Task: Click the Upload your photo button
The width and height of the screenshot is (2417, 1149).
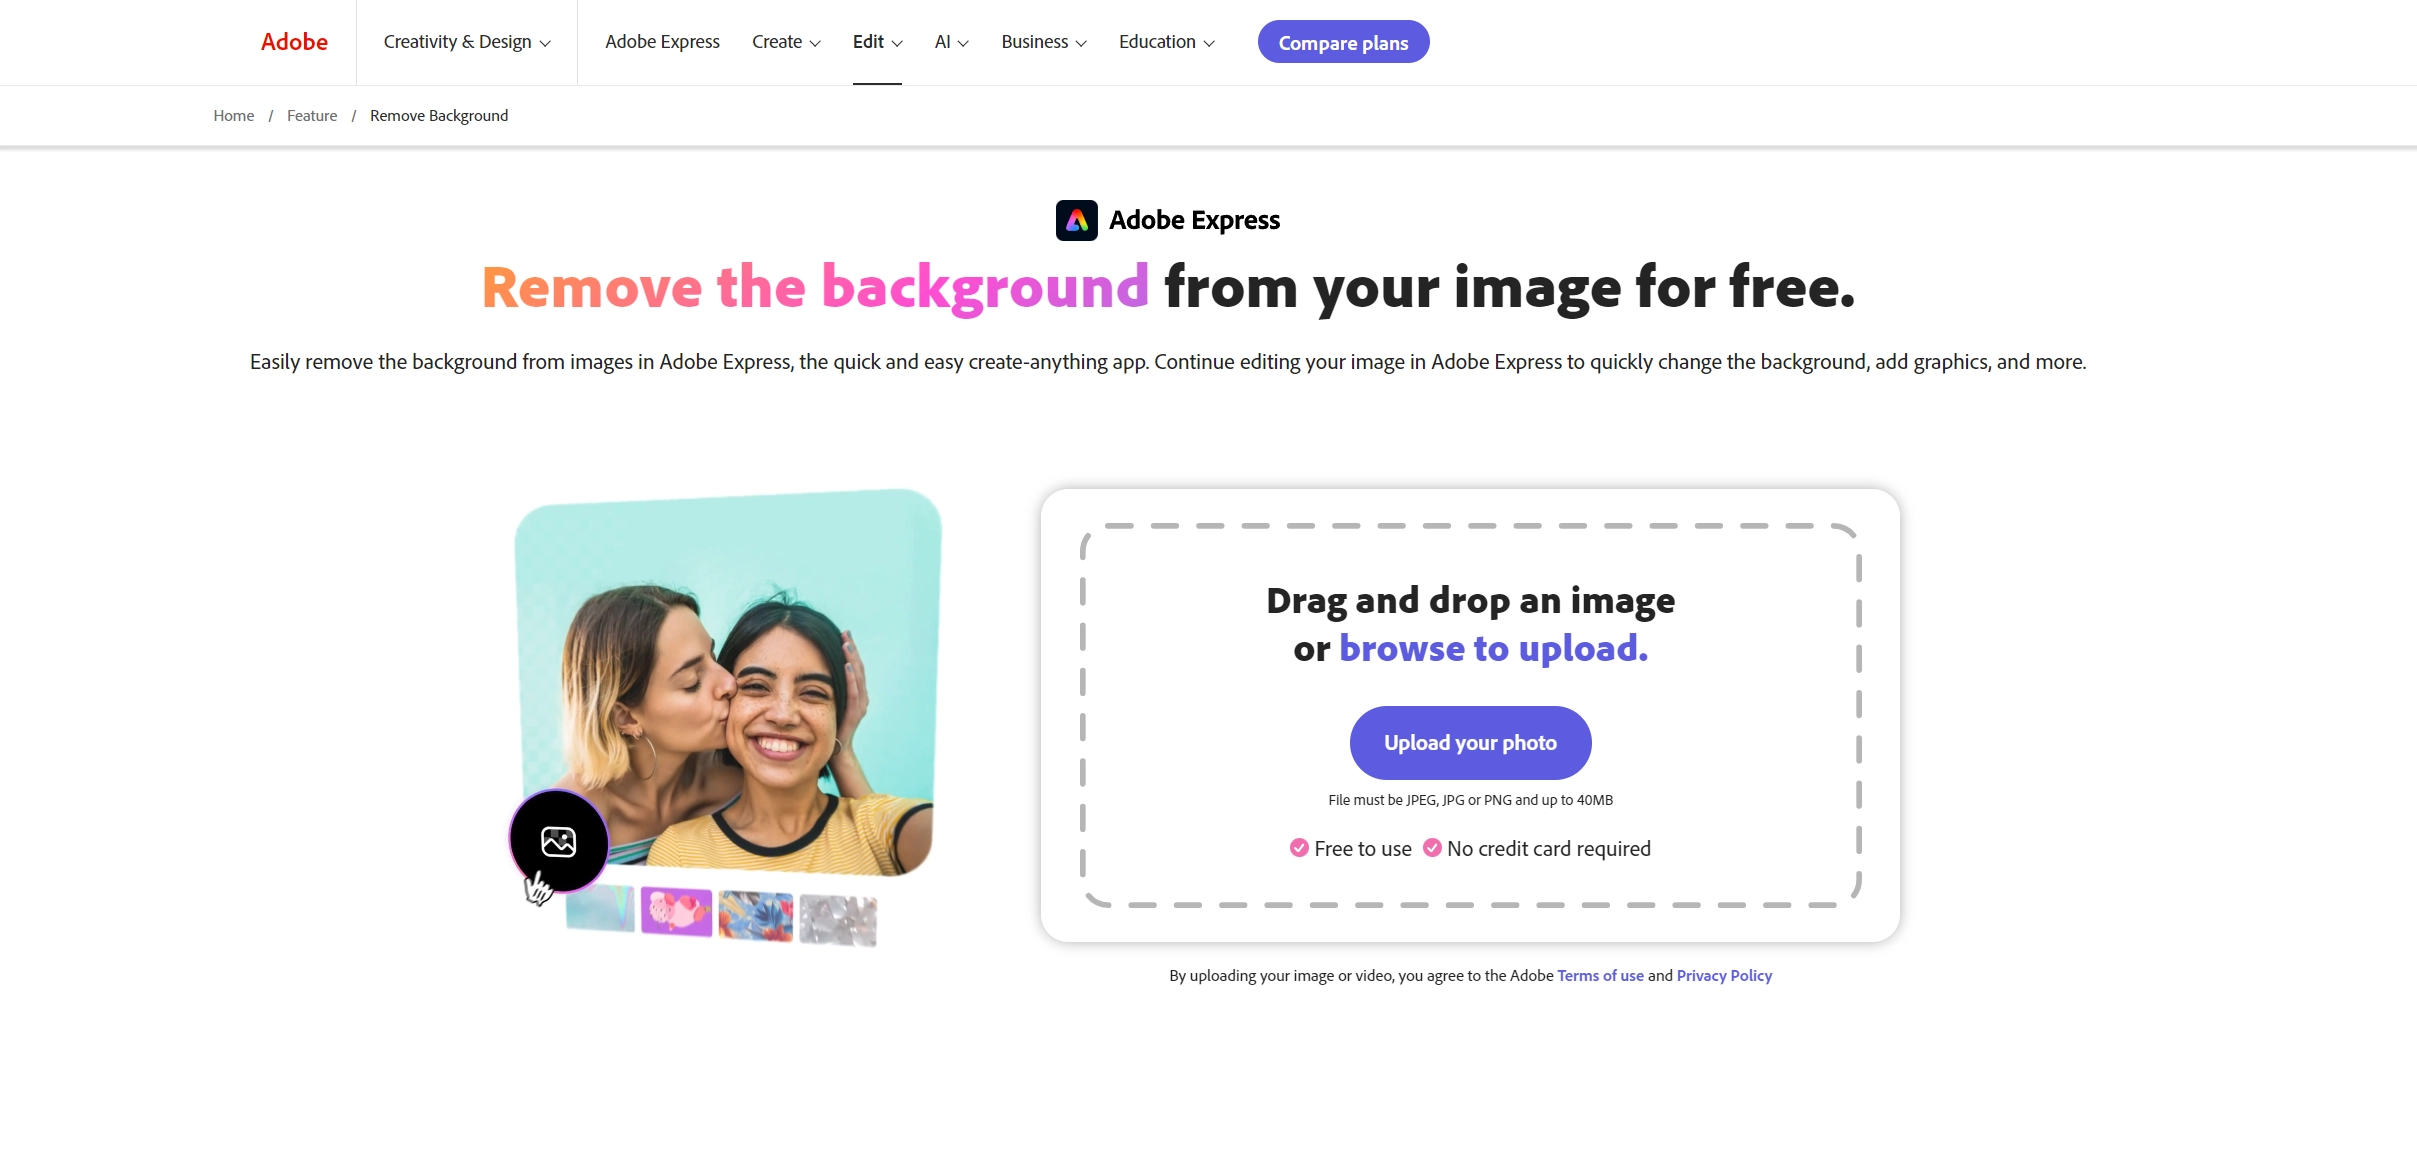Action: coord(1470,743)
